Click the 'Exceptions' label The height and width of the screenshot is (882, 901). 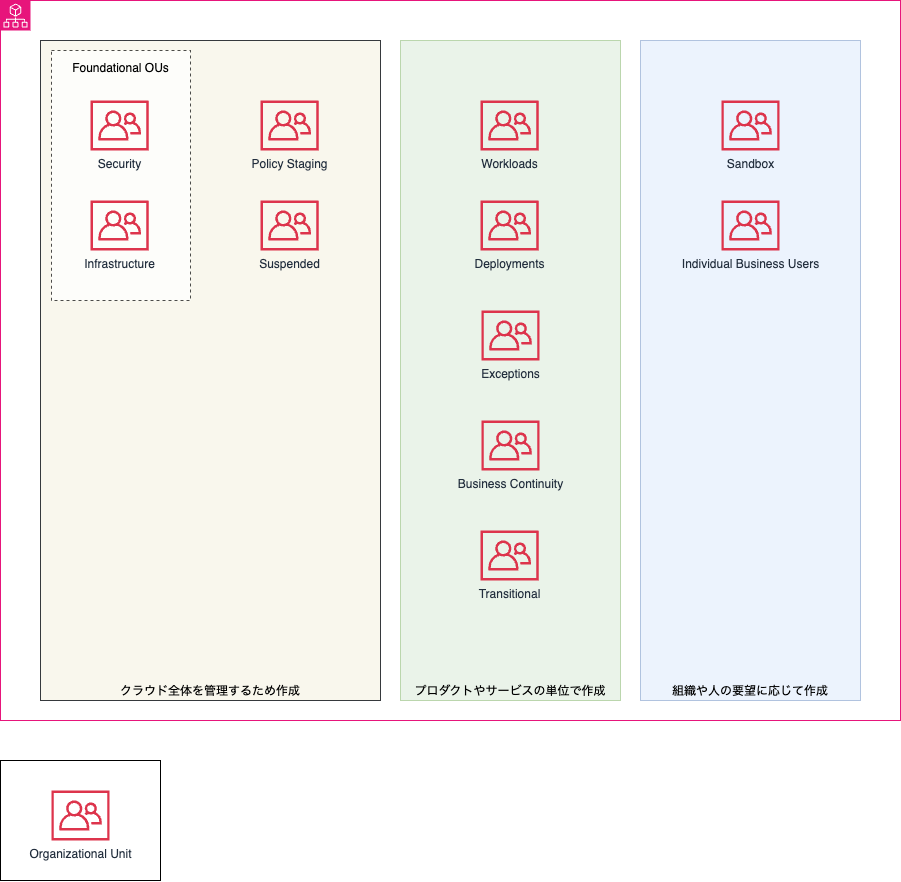(x=510, y=374)
